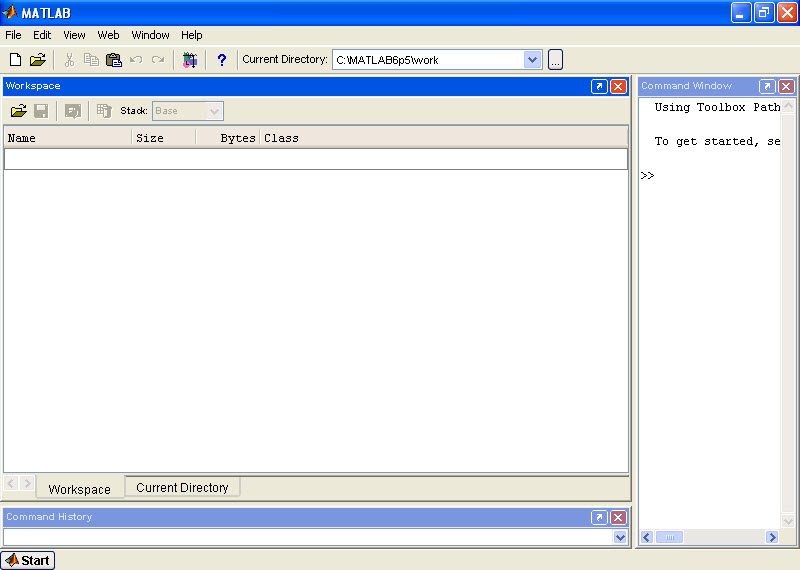Open selection icon in the Workspace toolbar
The width and height of the screenshot is (800, 570).
(73, 111)
